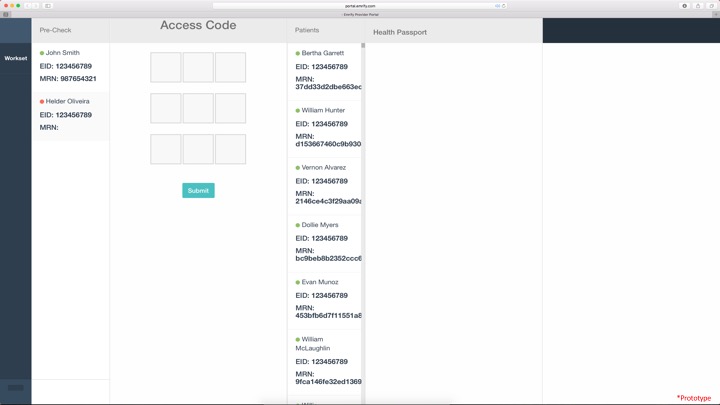This screenshot has height=405, width=720.
Task: Click the Patients list scrollbar thumb
Action: click(363, 45)
